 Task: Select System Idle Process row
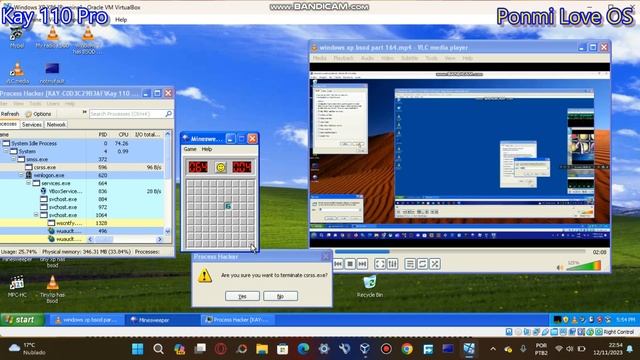point(82,143)
